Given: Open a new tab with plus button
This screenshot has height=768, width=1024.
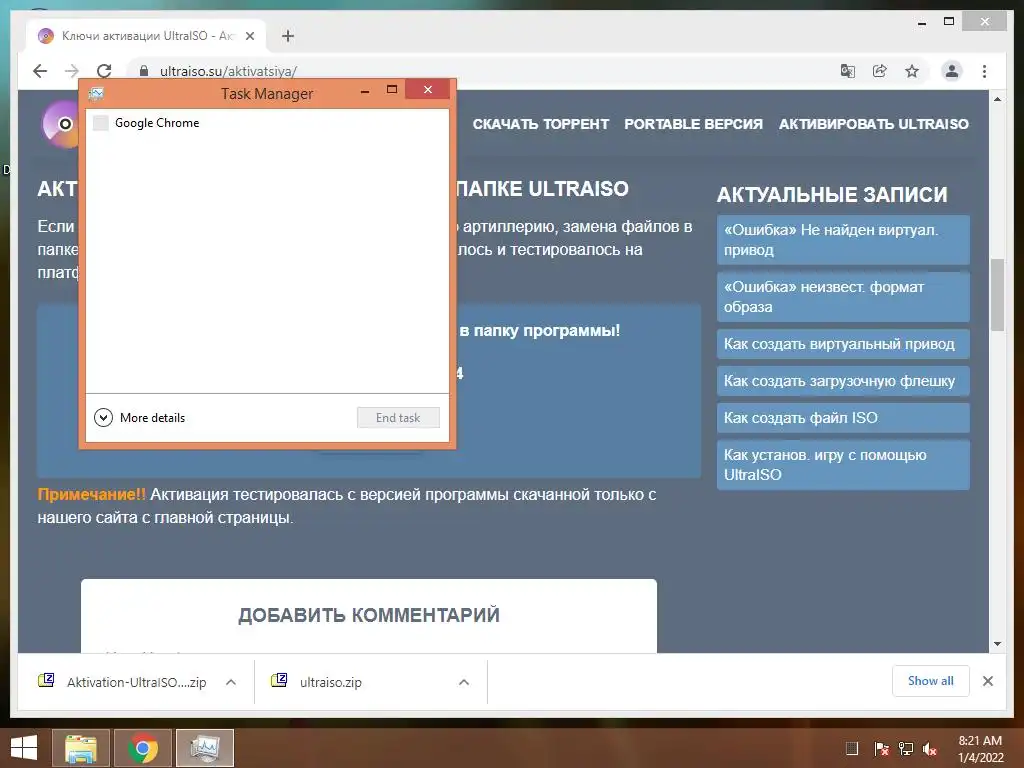Looking at the screenshot, I should pyautogui.click(x=288, y=36).
